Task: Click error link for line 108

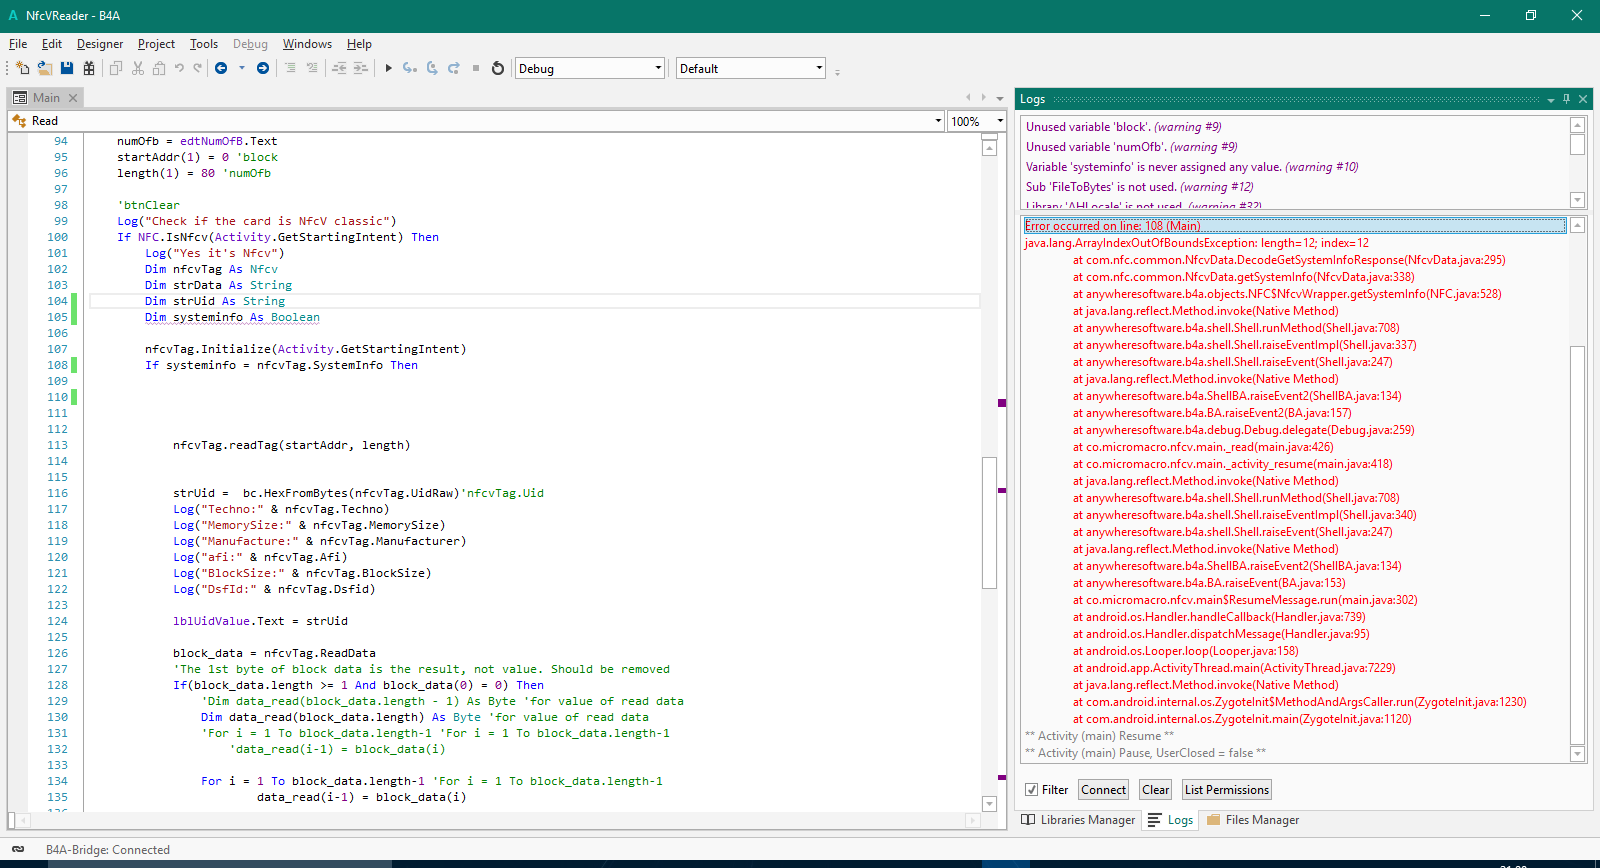Action: pyautogui.click(x=1112, y=226)
